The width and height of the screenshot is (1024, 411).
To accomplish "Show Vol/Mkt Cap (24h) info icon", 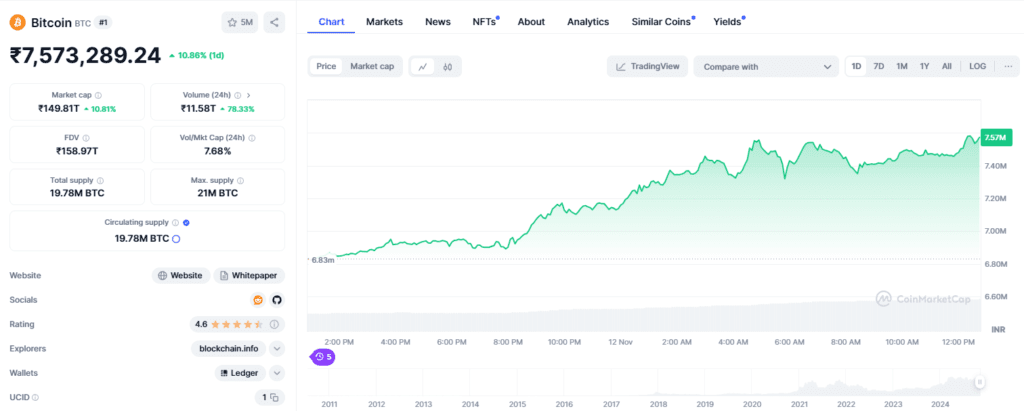I will (x=252, y=139).
